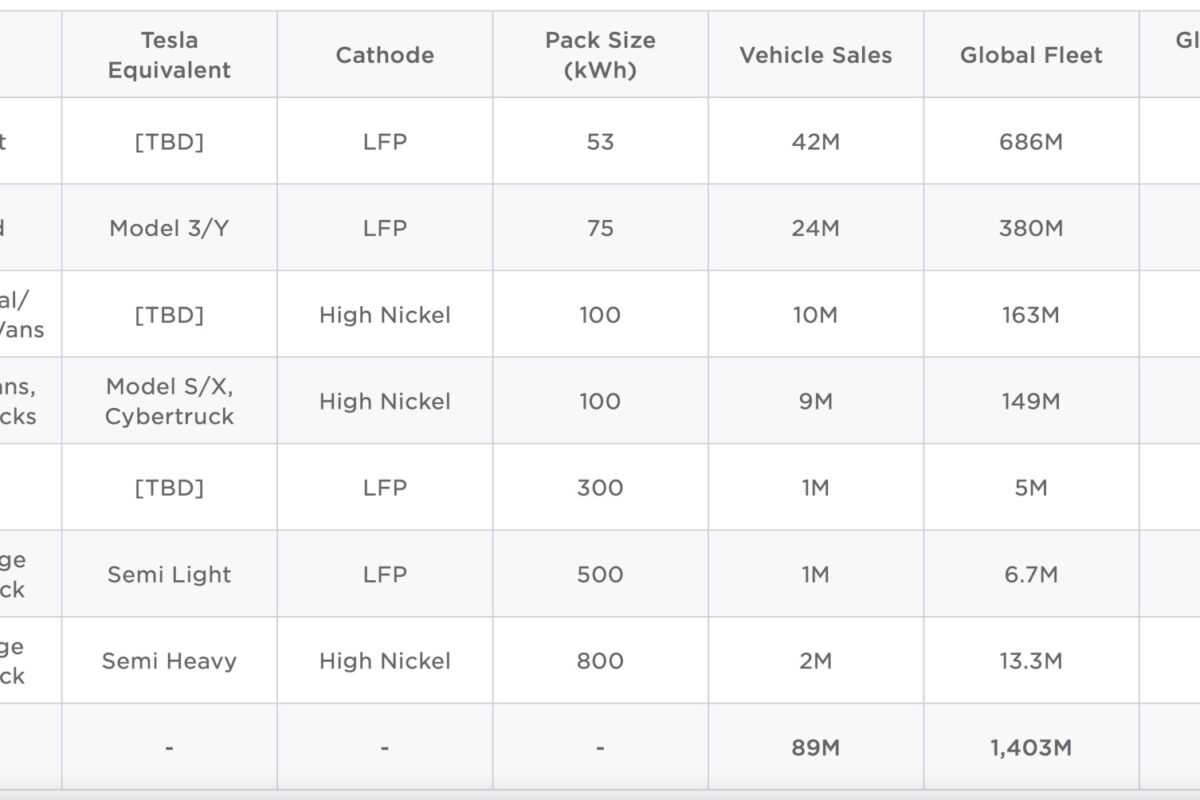Click the Global Fleet column header
Screen dimensions: 1200x800
1031,55
